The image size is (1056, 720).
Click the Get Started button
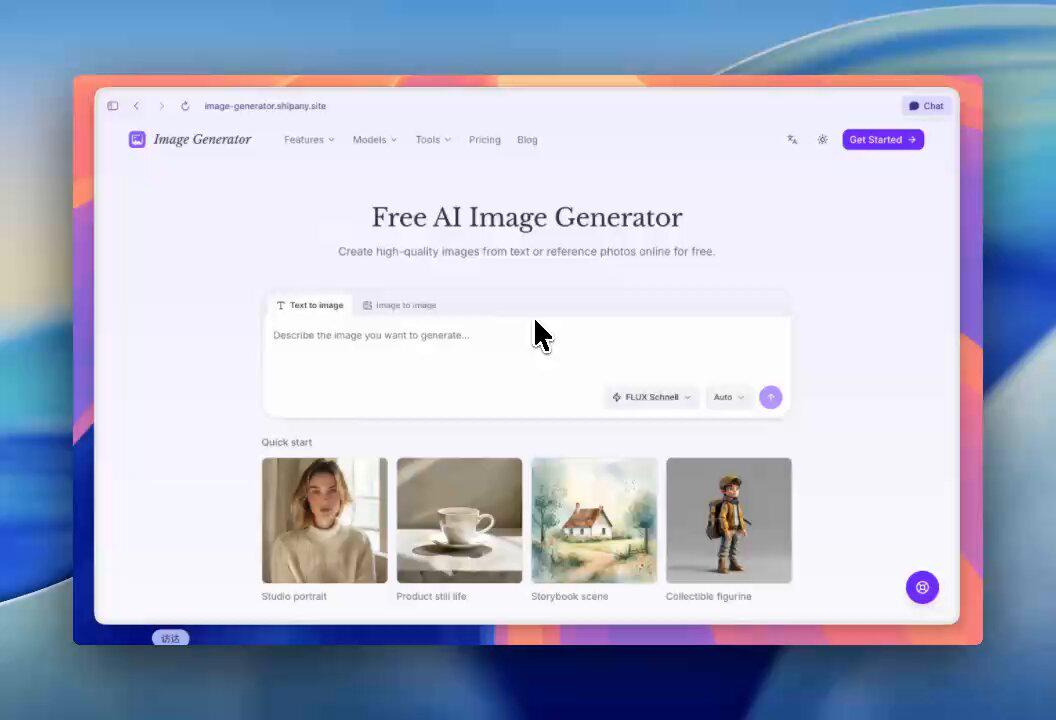(883, 139)
